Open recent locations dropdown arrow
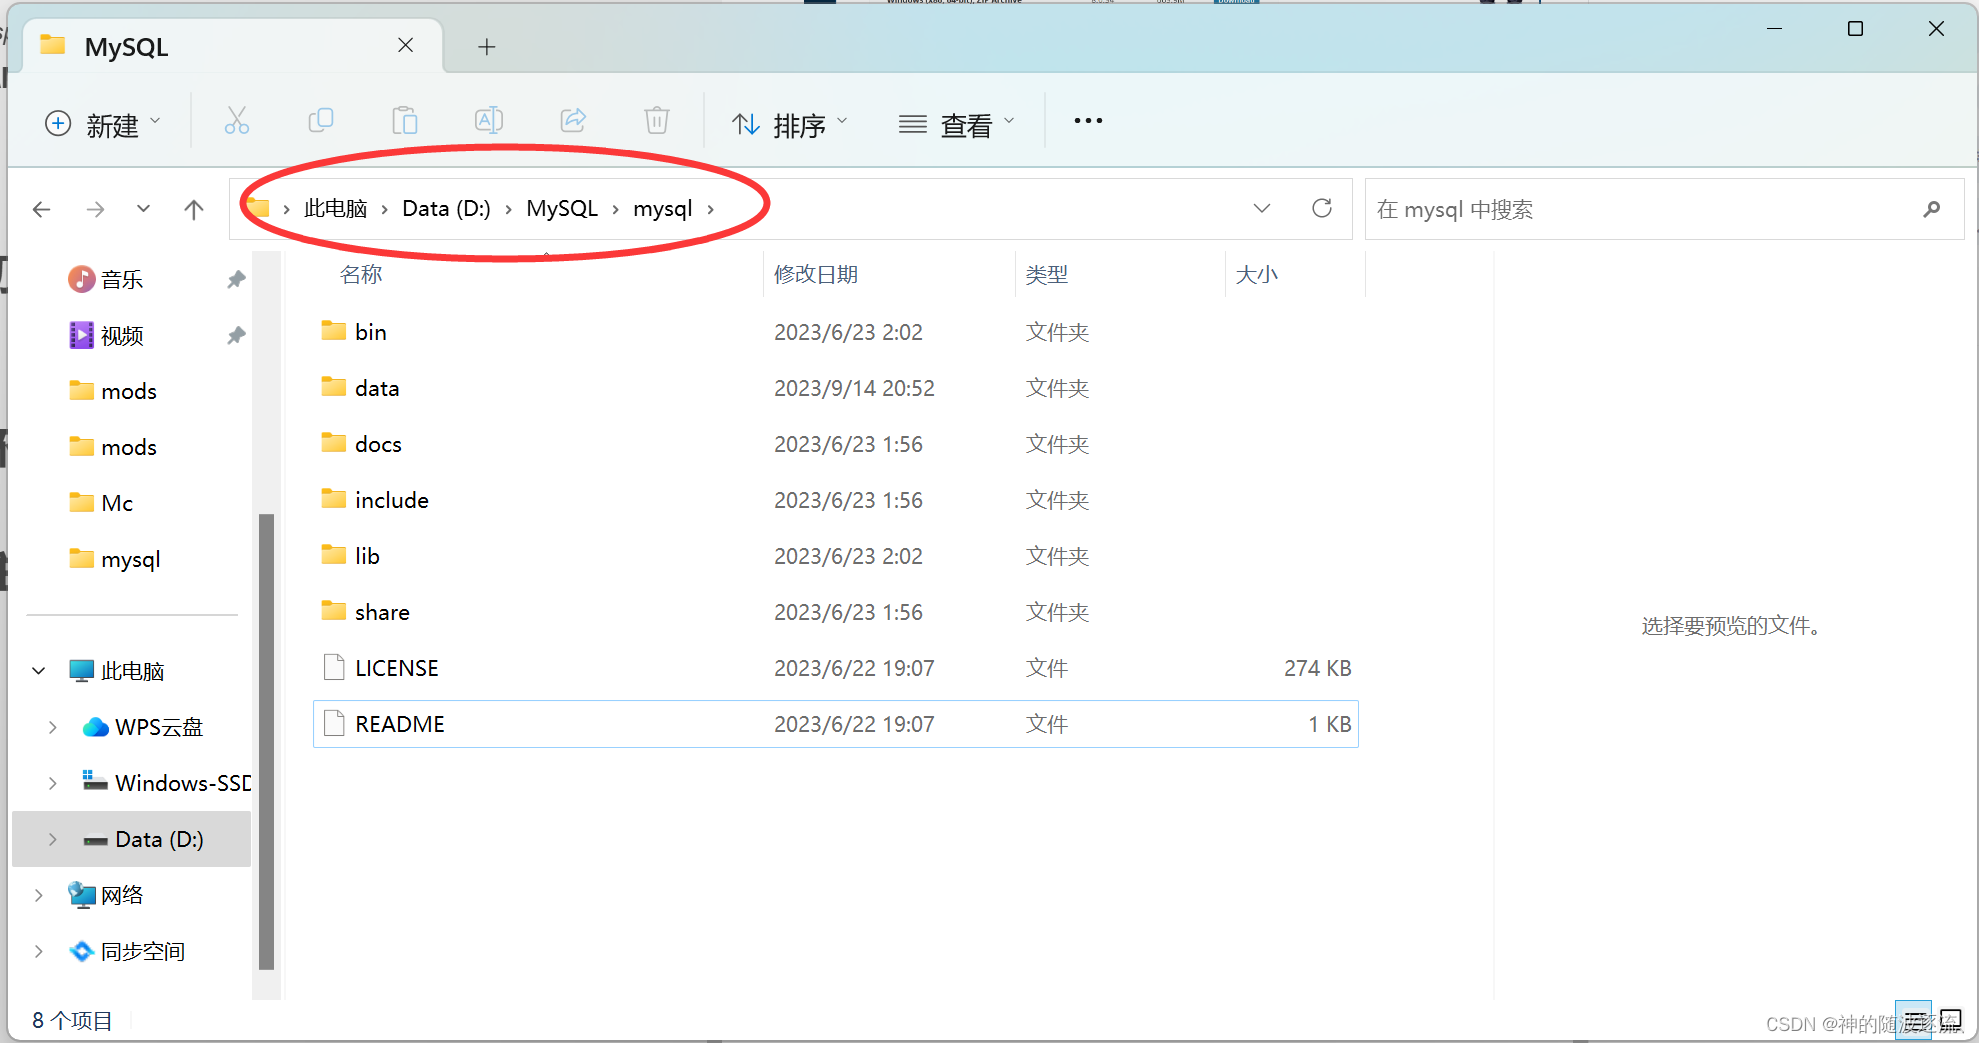This screenshot has height=1043, width=1979. click(144, 209)
